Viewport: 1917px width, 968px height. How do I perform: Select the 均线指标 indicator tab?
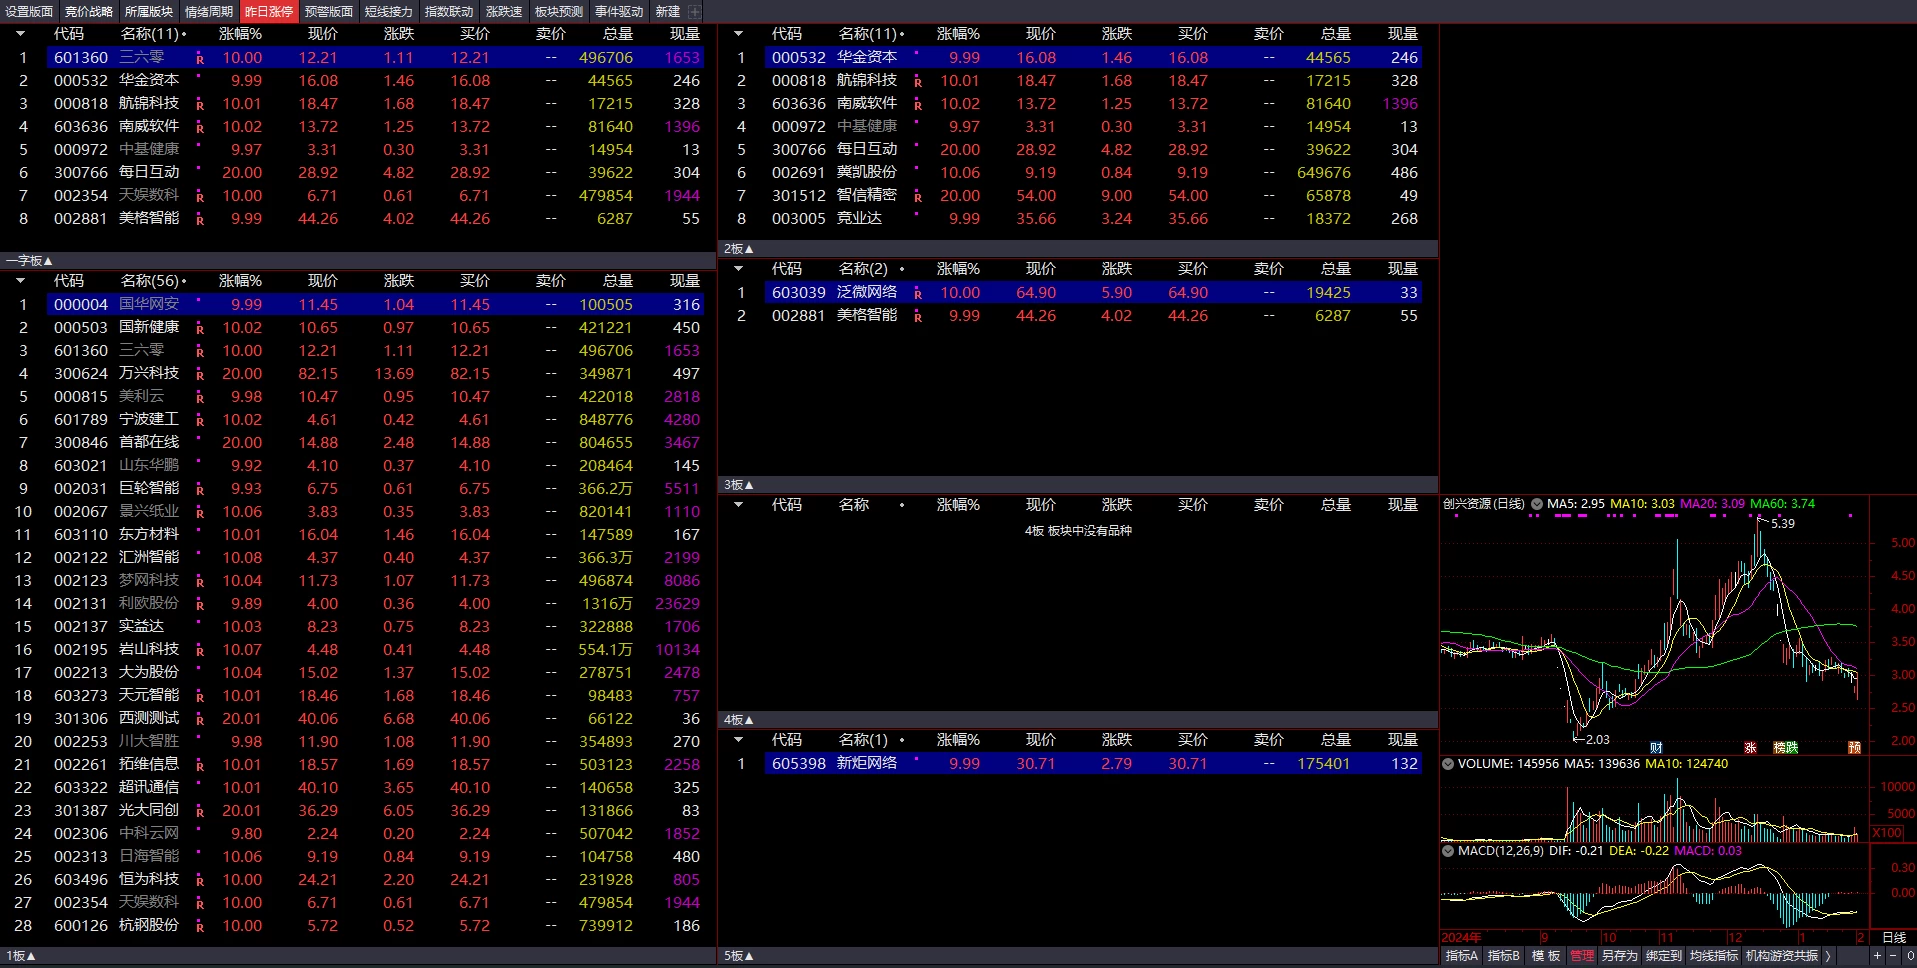[x=1714, y=955]
